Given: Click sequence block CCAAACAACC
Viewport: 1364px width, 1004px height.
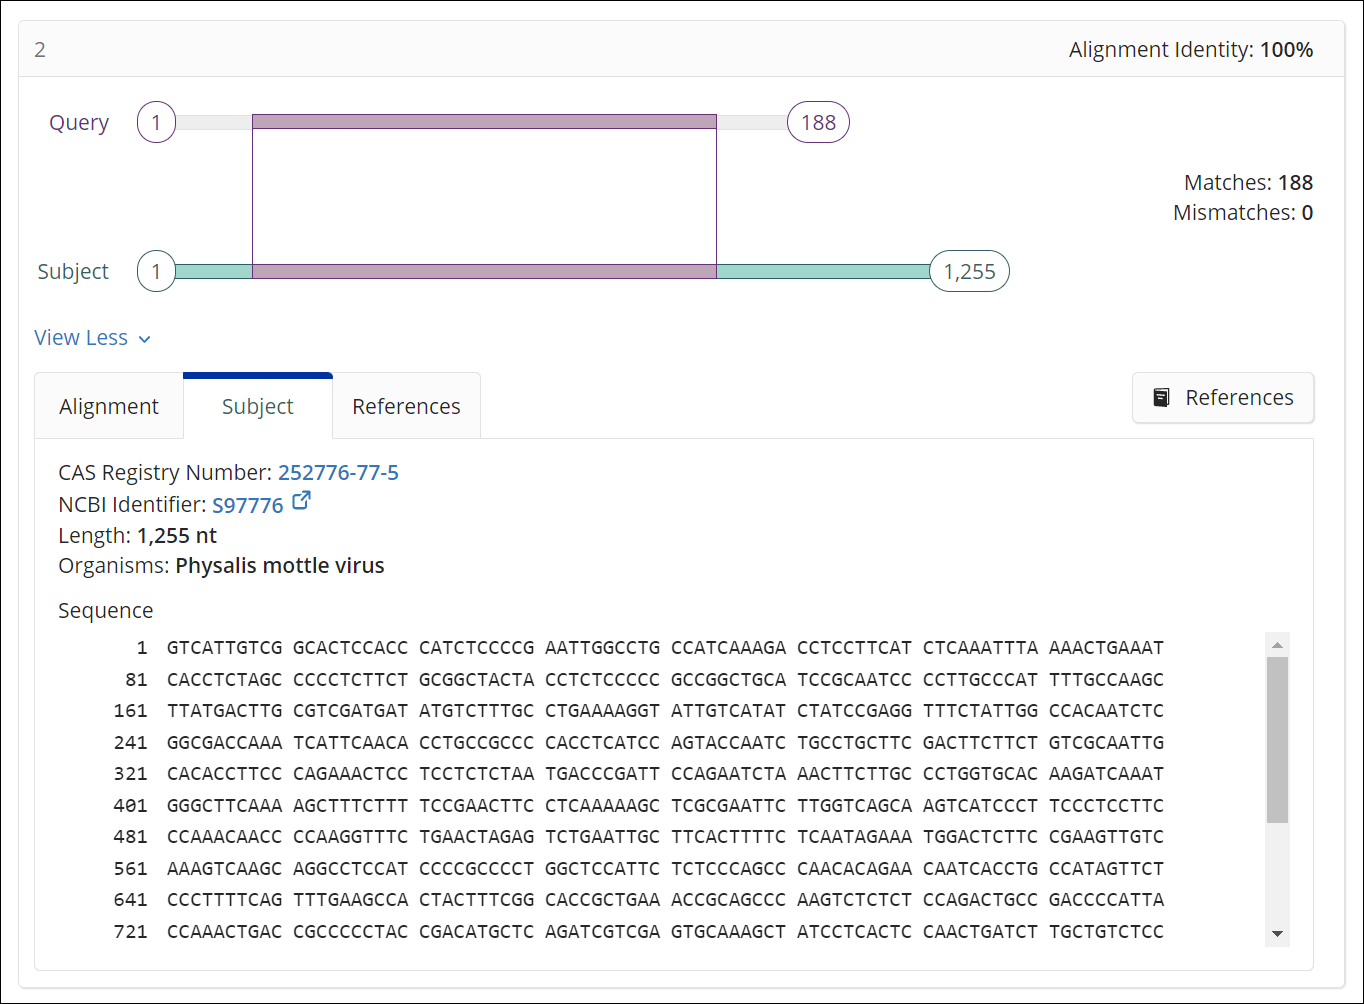Looking at the screenshot, I should coord(224,837).
